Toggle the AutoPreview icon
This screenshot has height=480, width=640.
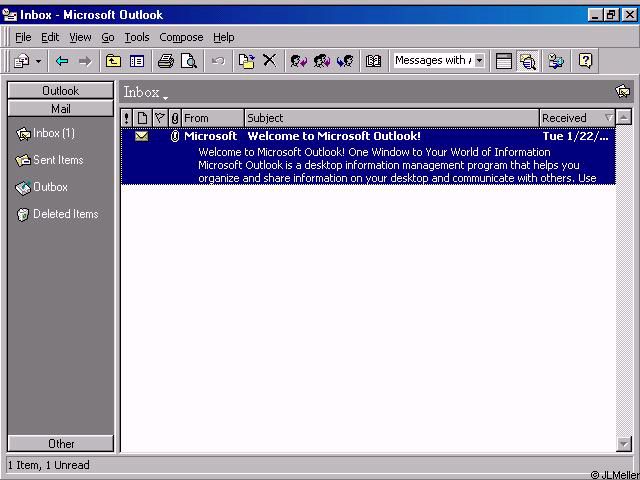(527, 61)
